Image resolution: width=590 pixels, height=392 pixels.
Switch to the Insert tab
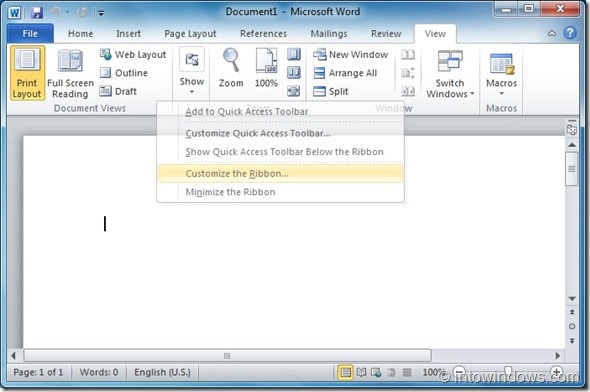click(128, 33)
